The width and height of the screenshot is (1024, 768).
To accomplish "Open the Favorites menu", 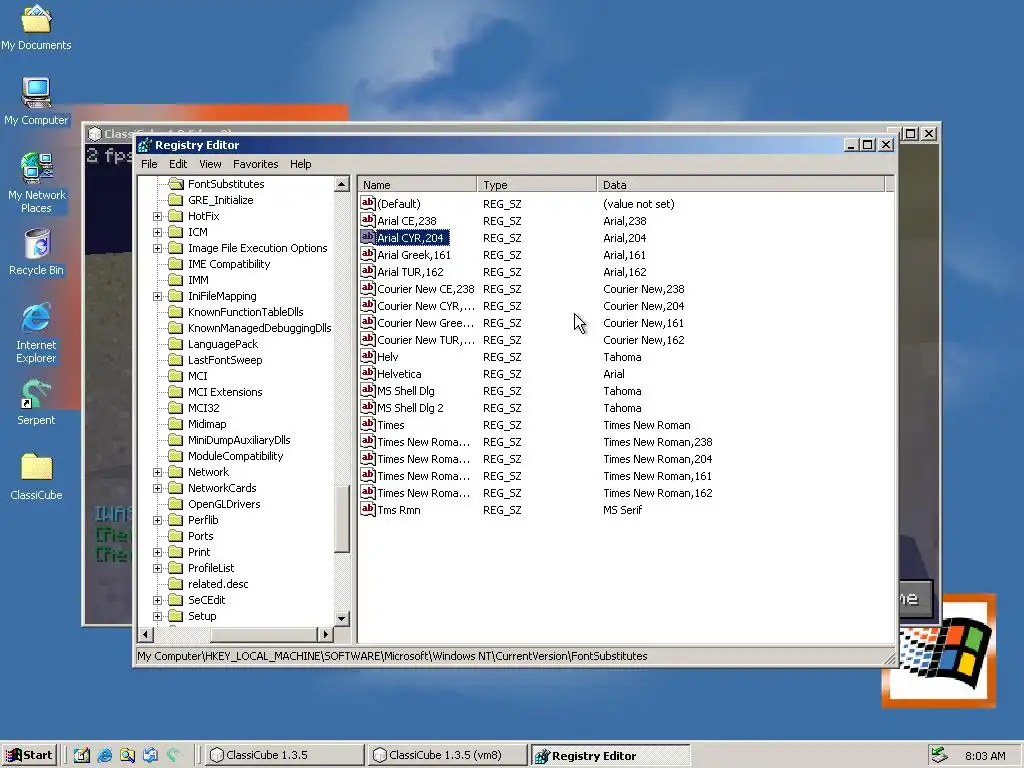I will (x=255, y=164).
